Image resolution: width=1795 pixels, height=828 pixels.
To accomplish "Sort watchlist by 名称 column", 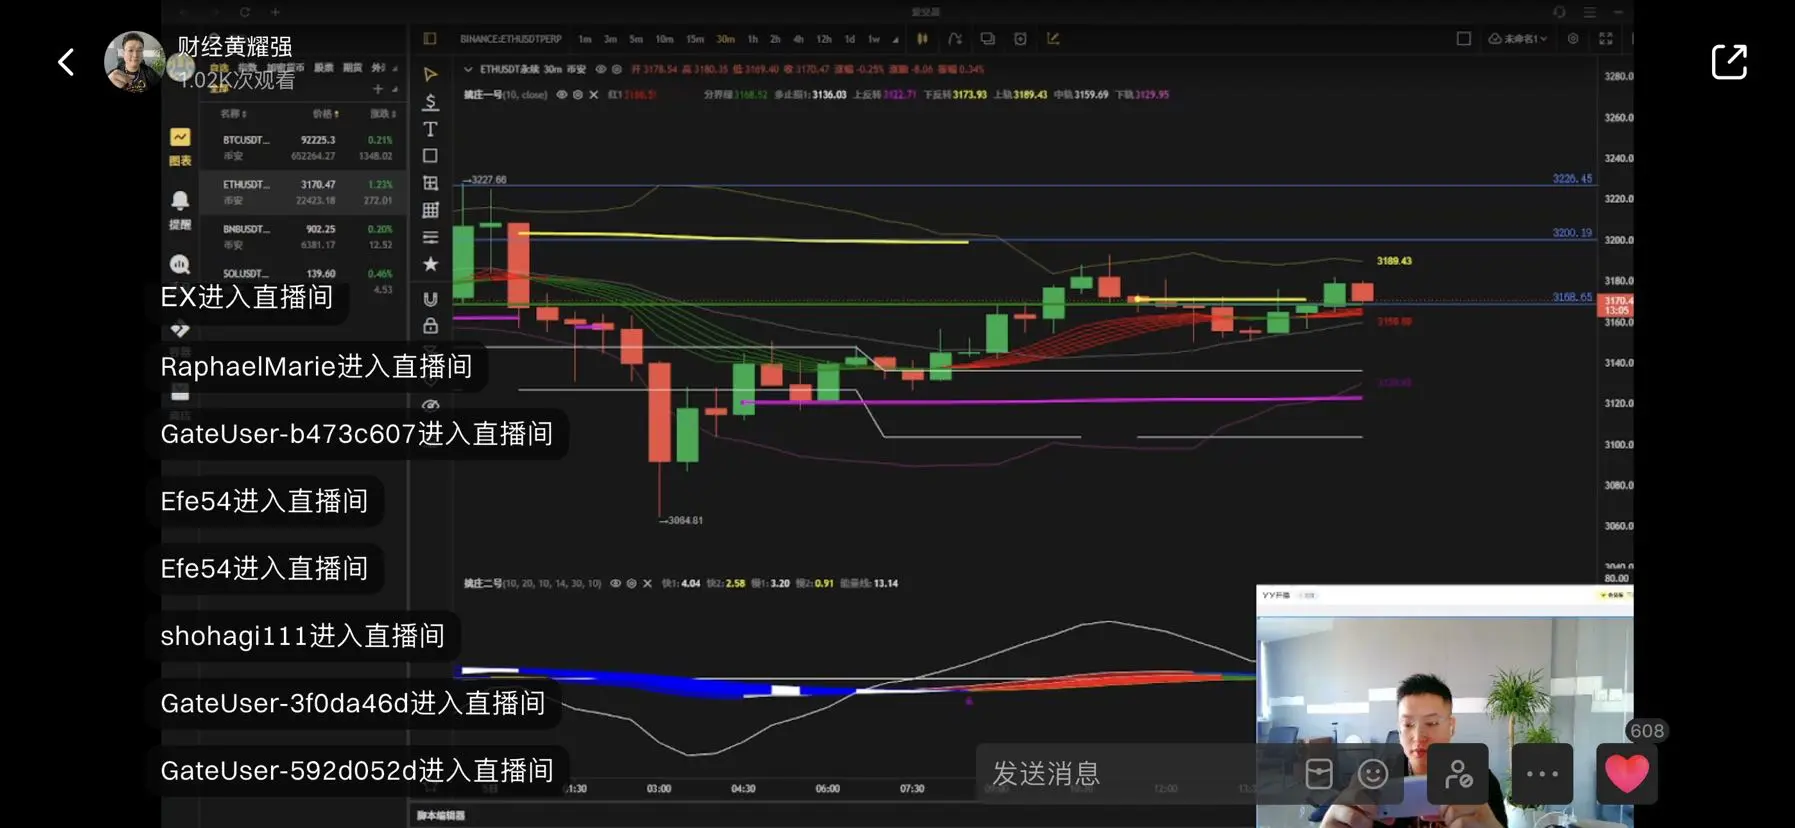I will (x=232, y=114).
